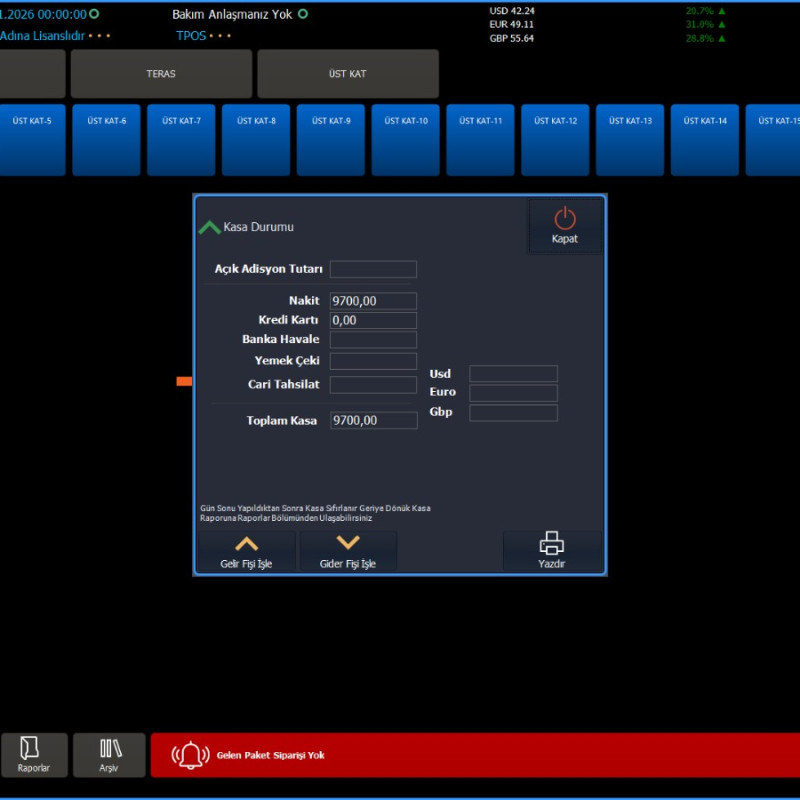Switch to the TERAS section tab
The width and height of the screenshot is (800, 800).
pos(161,74)
